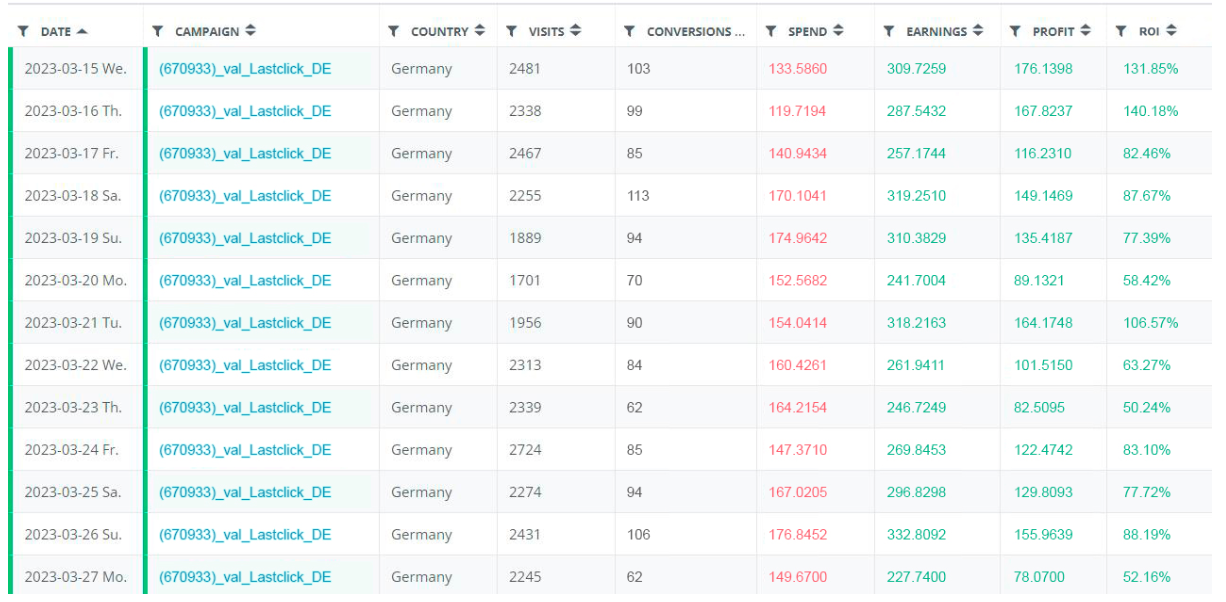Click the profit value 78.0700

coord(1039,577)
